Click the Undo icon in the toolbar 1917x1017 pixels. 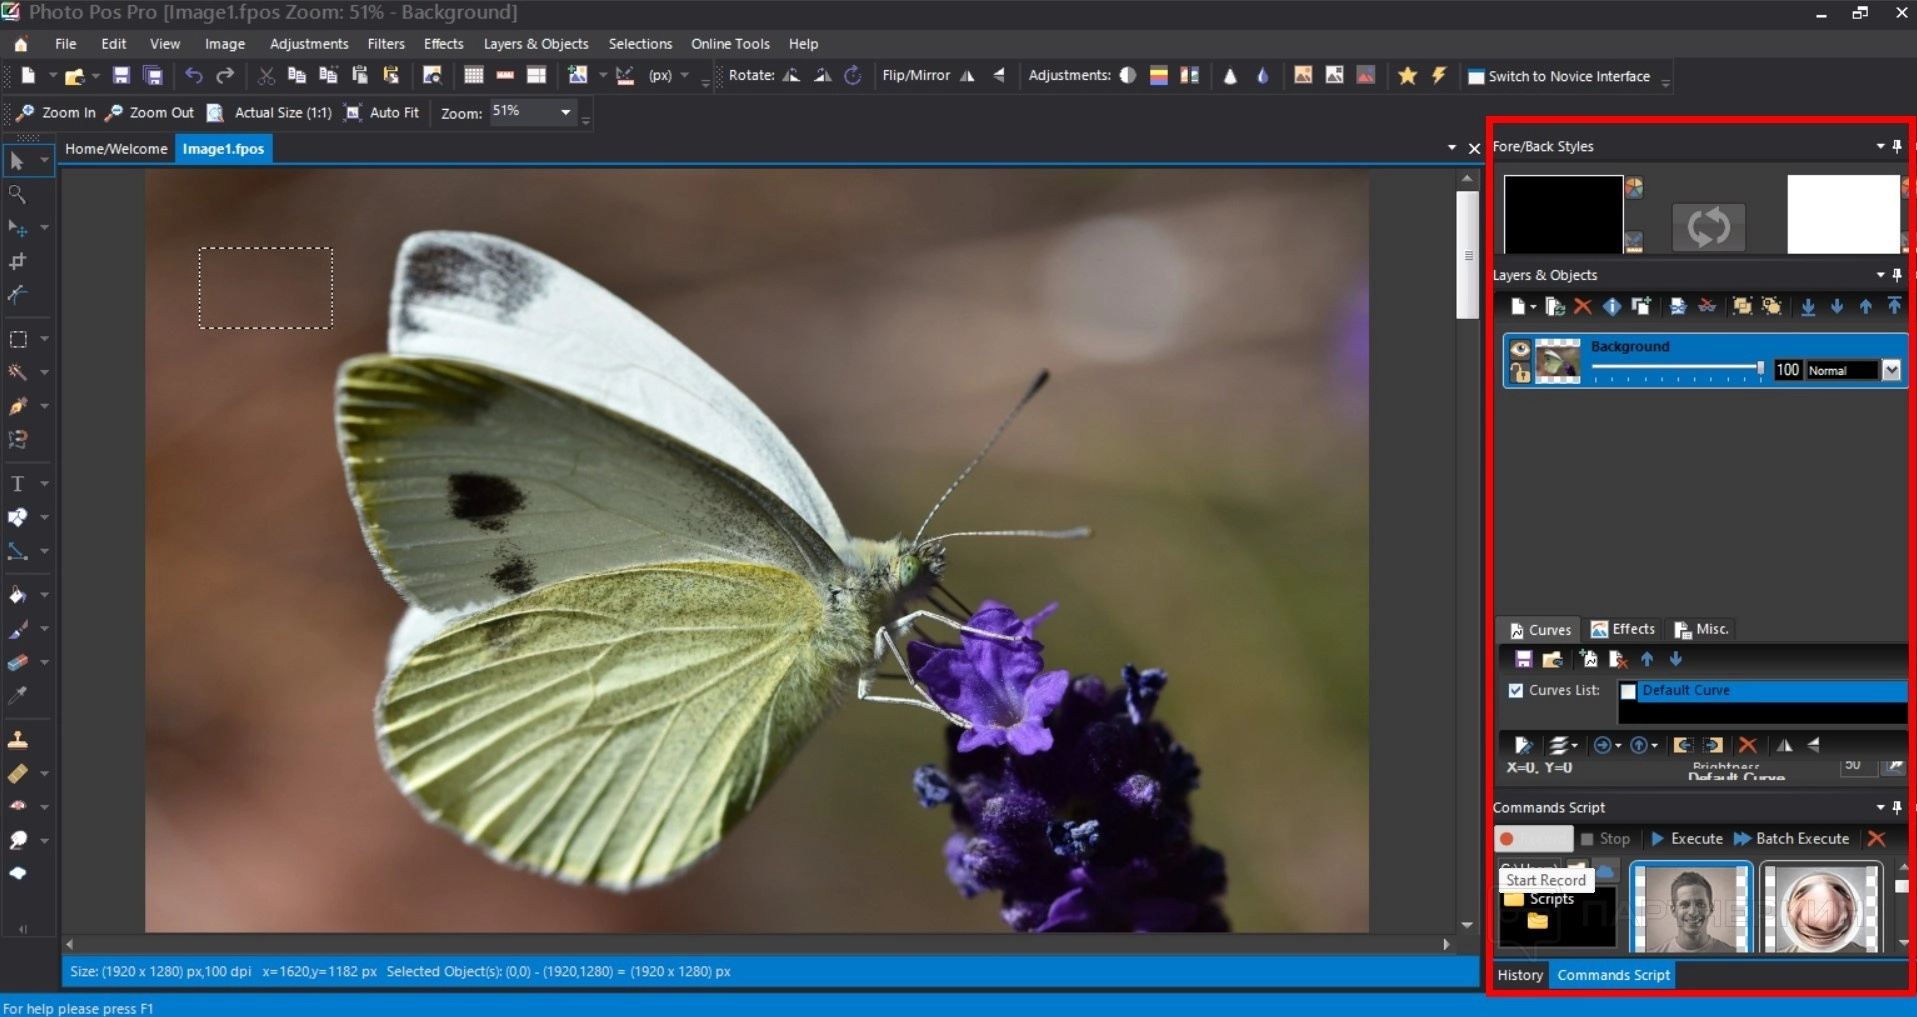pos(194,76)
